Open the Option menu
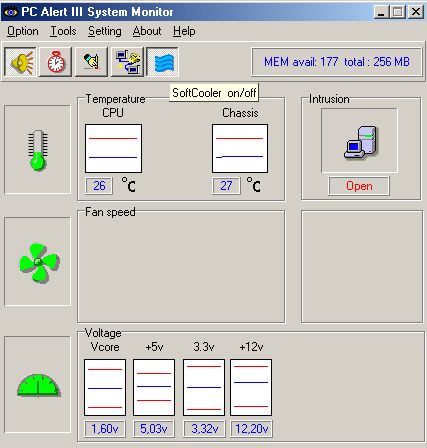 coord(23,31)
